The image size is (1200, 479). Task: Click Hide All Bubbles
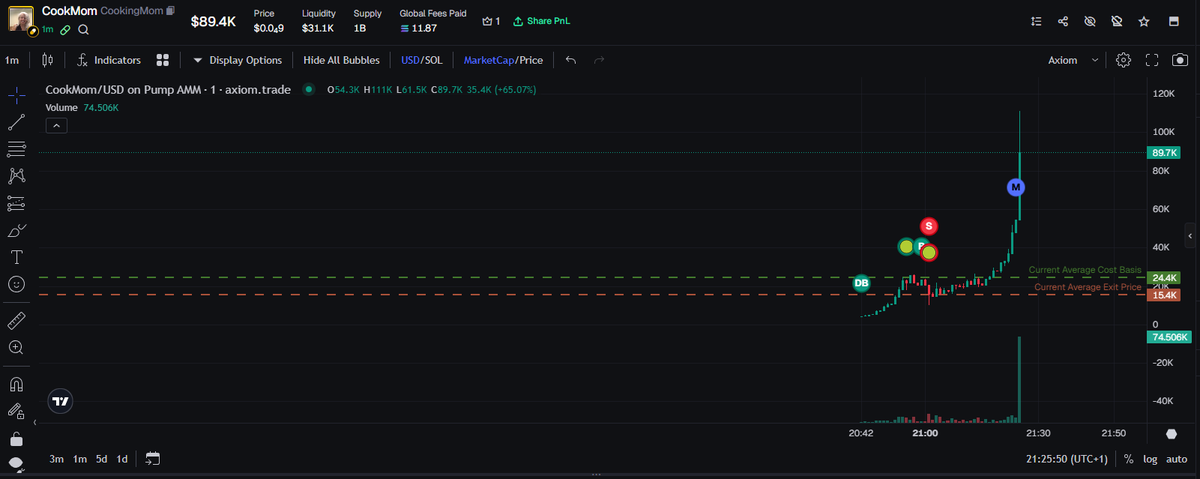tap(341, 60)
